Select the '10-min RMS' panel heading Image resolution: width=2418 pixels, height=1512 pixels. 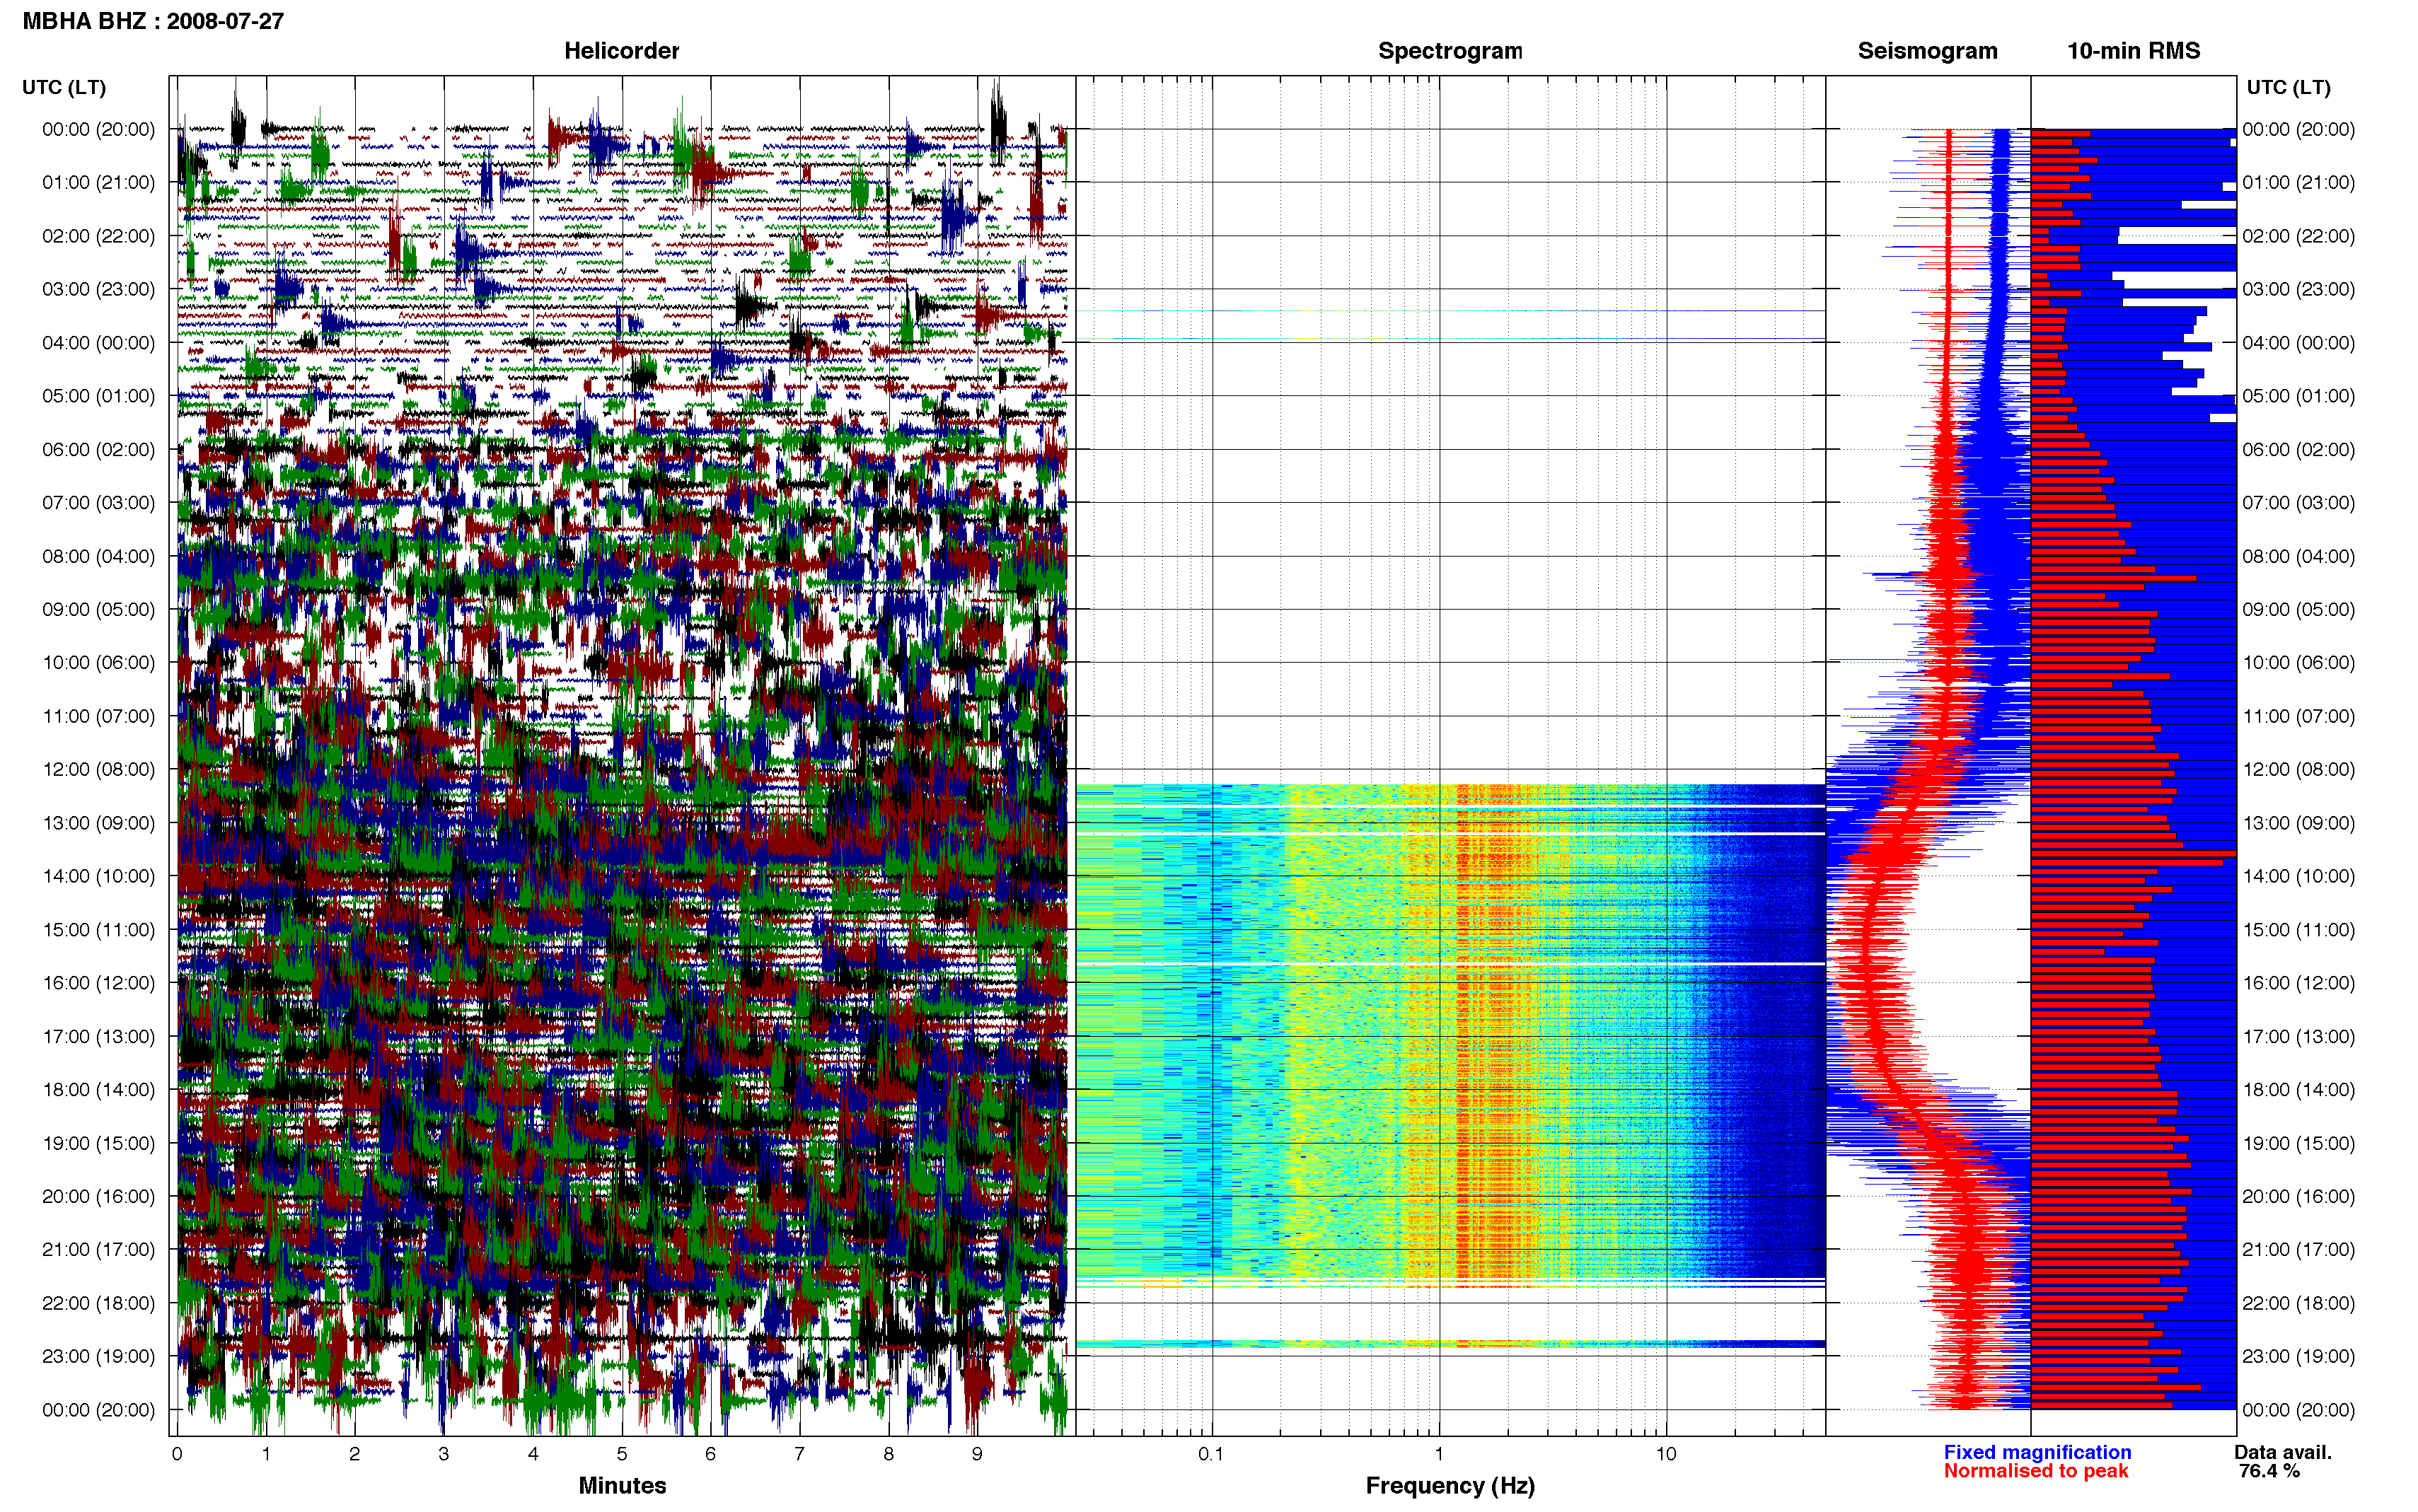pyautogui.click(x=2133, y=51)
